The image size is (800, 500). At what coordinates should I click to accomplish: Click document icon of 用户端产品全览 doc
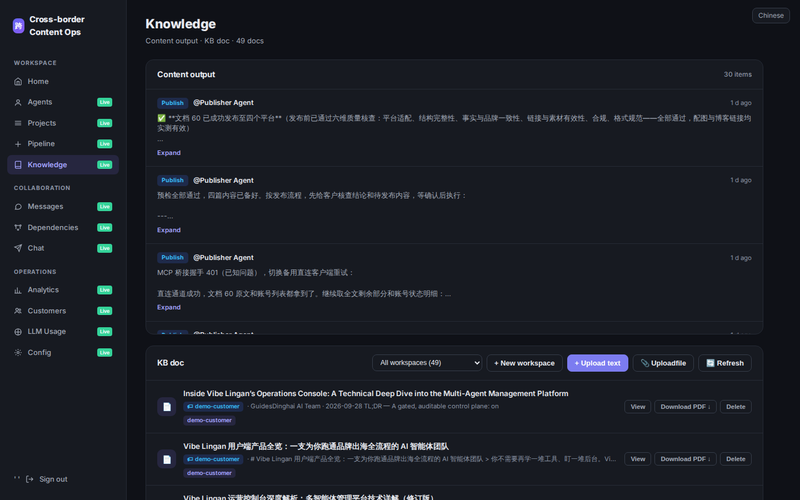[x=166, y=459]
